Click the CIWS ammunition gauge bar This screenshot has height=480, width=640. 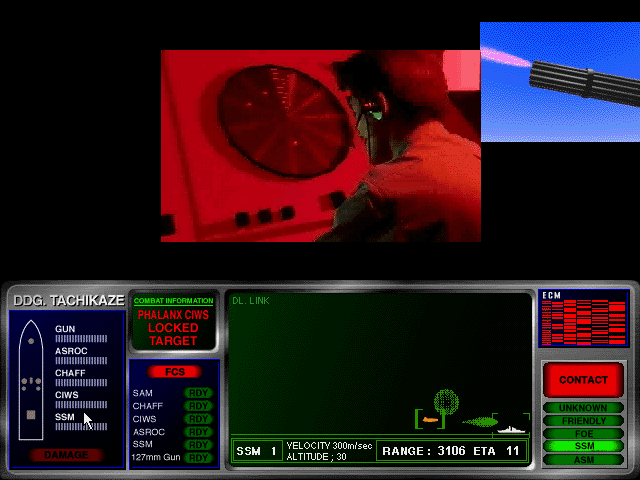pyautogui.click(x=81, y=404)
